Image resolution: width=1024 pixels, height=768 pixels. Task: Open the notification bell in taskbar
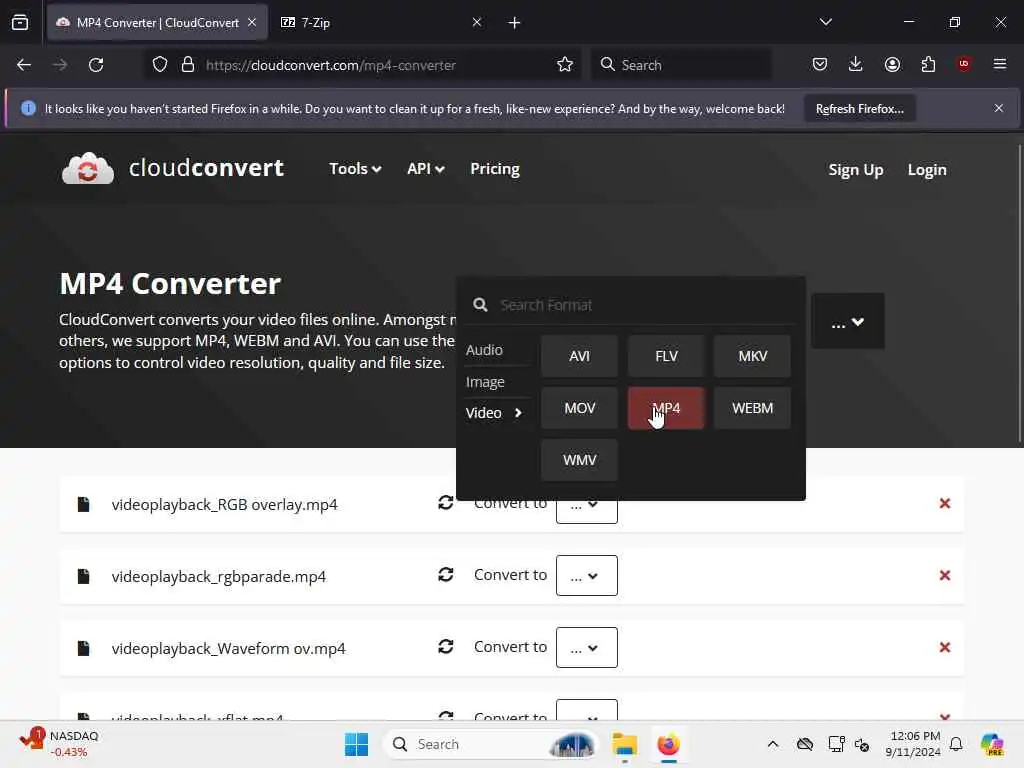956,744
